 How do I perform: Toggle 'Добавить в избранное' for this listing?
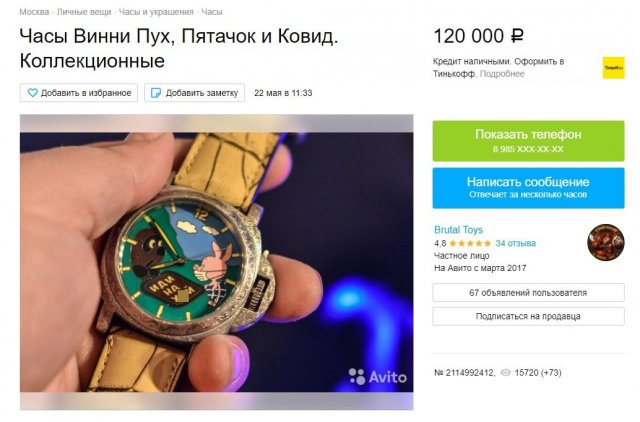pyautogui.click(x=79, y=93)
